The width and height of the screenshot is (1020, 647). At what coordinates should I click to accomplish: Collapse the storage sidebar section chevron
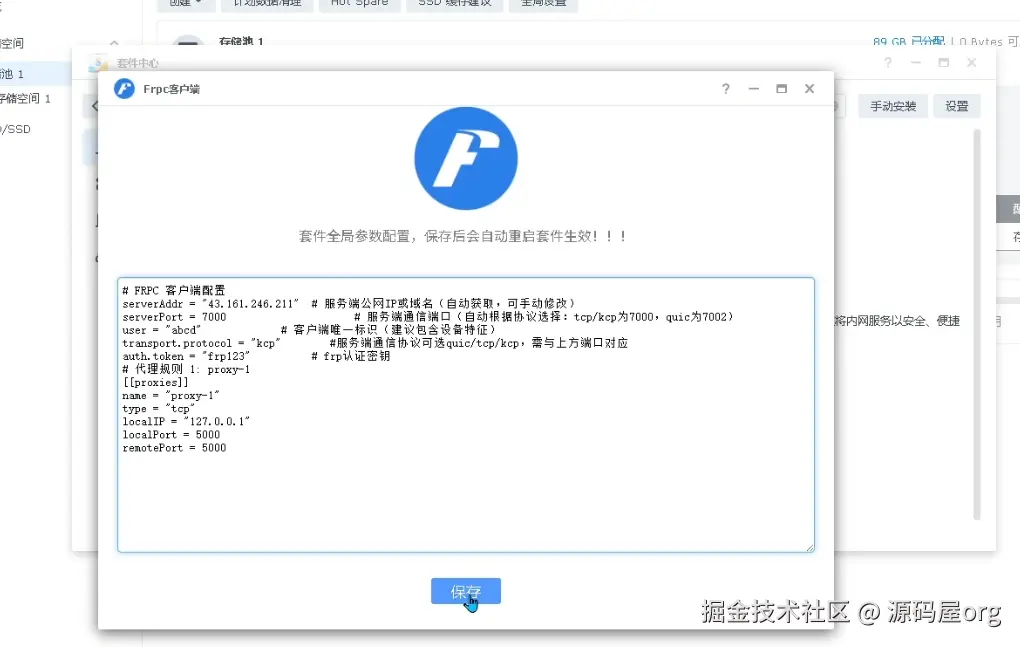pyautogui.click(x=114, y=43)
